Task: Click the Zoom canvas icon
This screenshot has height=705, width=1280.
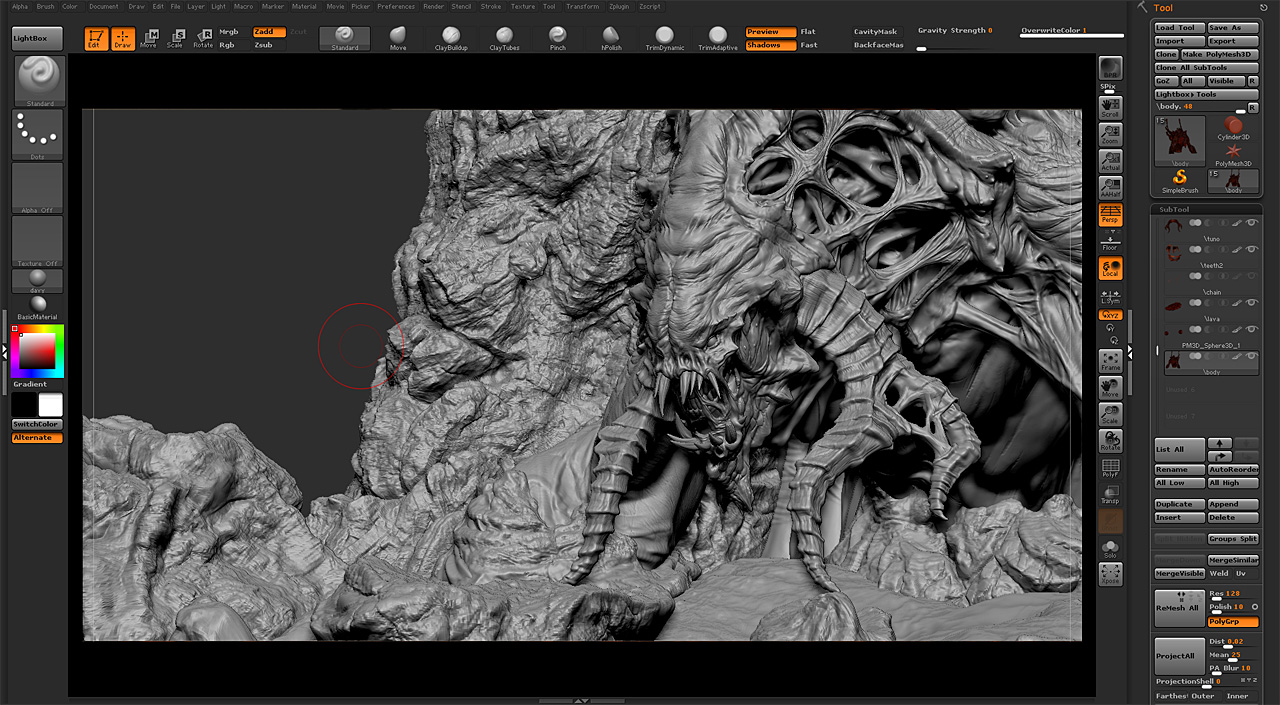Action: 1110,135
